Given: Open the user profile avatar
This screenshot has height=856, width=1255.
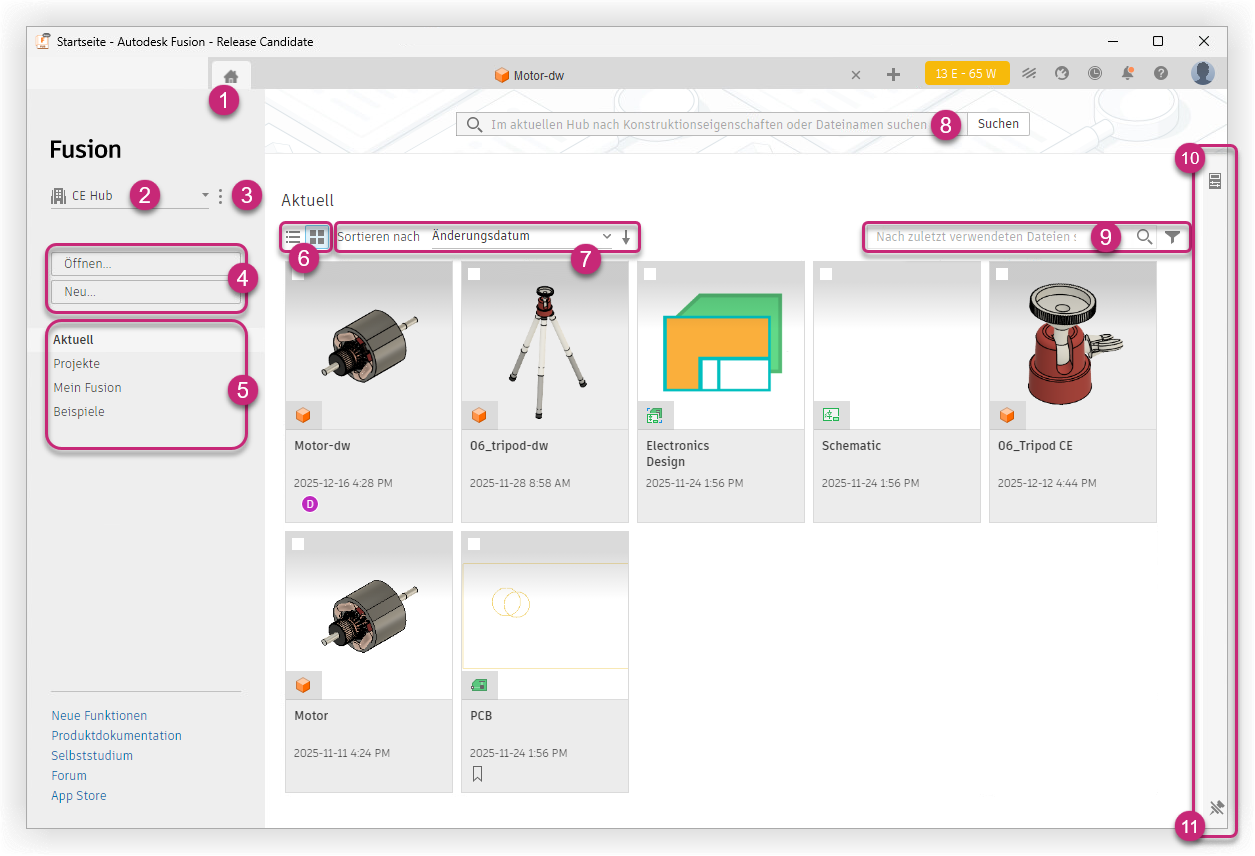Looking at the screenshot, I should (1203, 73).
